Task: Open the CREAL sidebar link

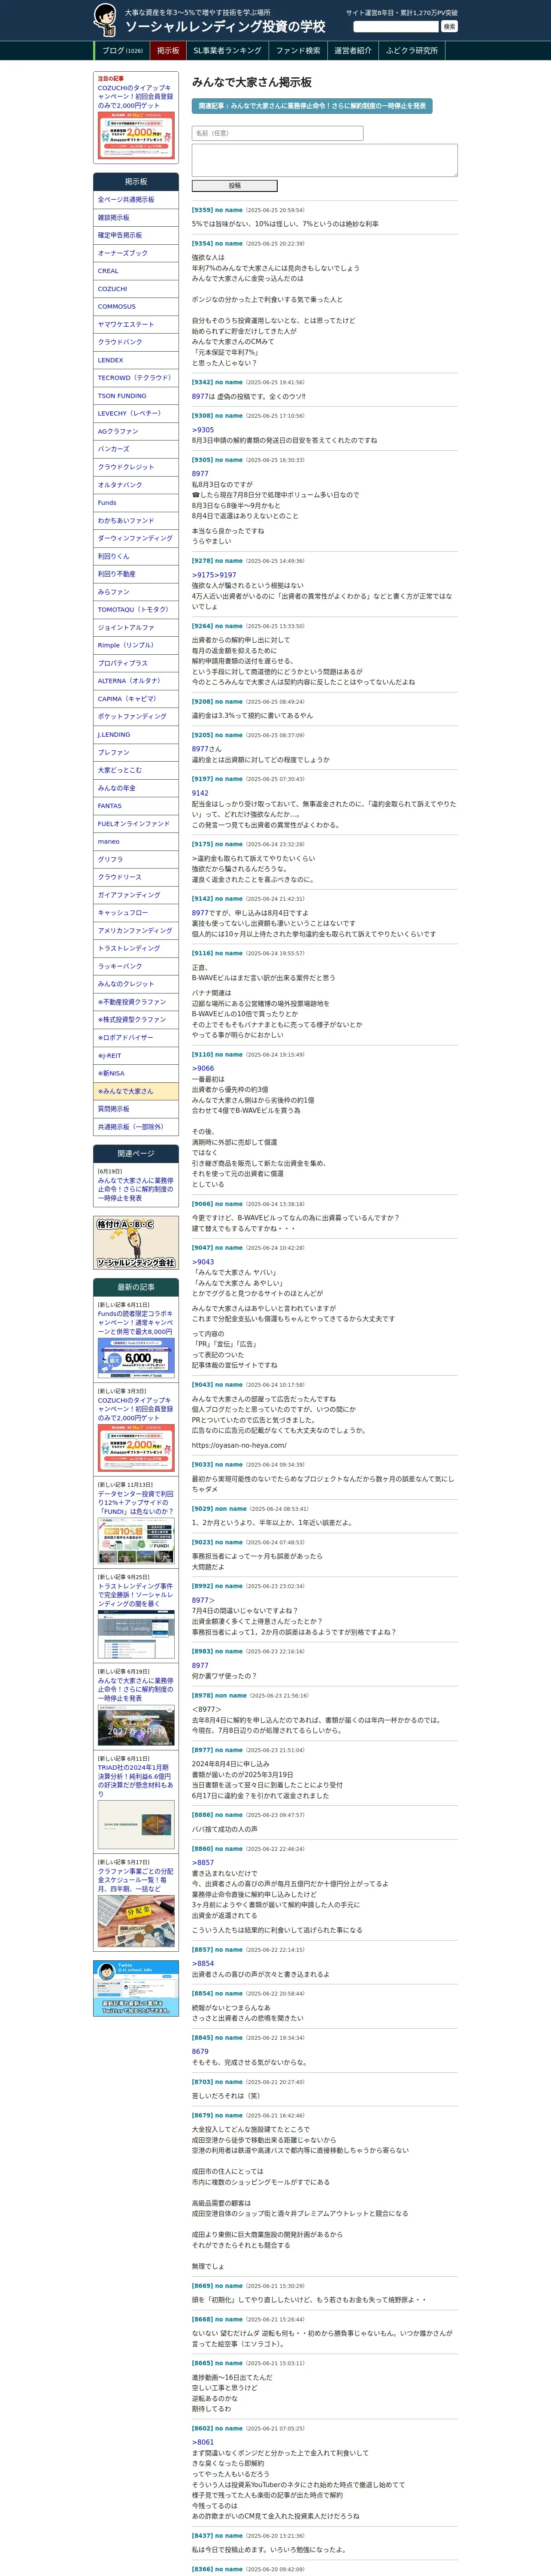Action: [136, 271]
